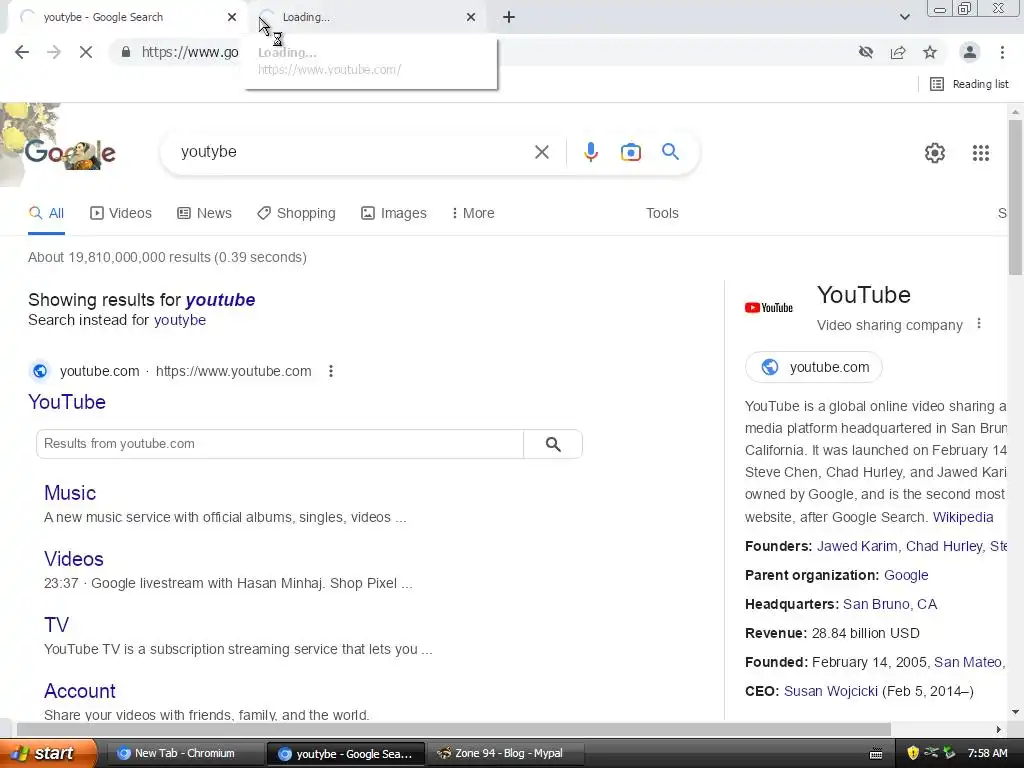Click the crossed-out eye icon in address bar
The image size is (1024, 768).
click(866, 52)
